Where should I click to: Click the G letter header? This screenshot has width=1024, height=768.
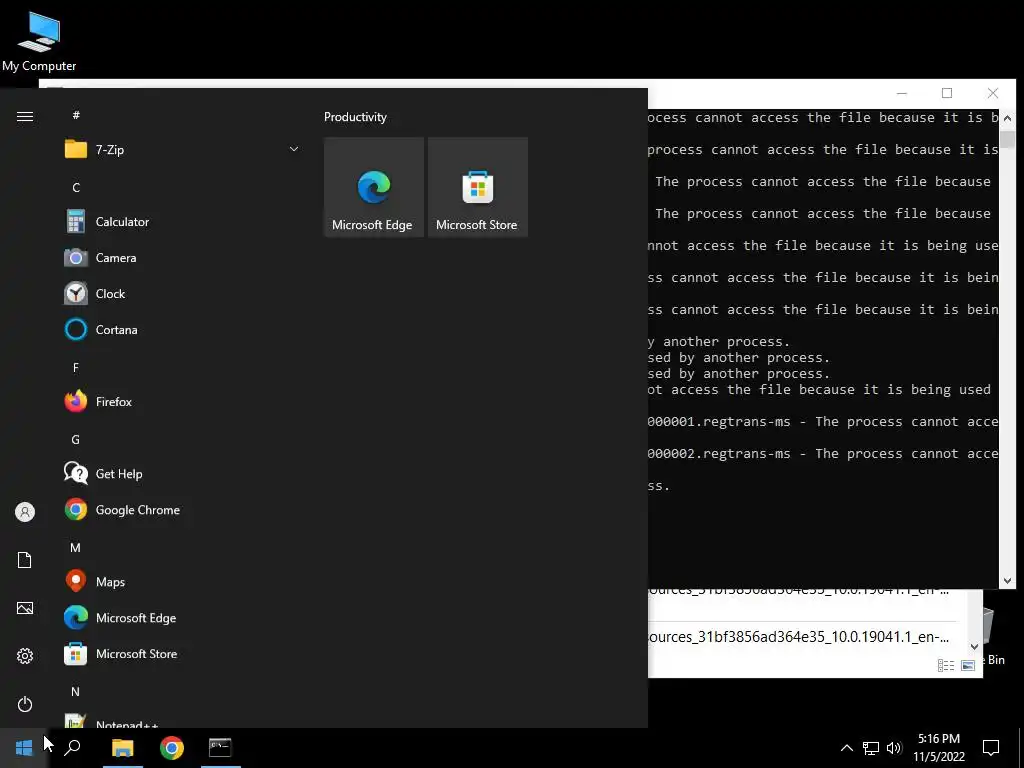tap(76, 440)
